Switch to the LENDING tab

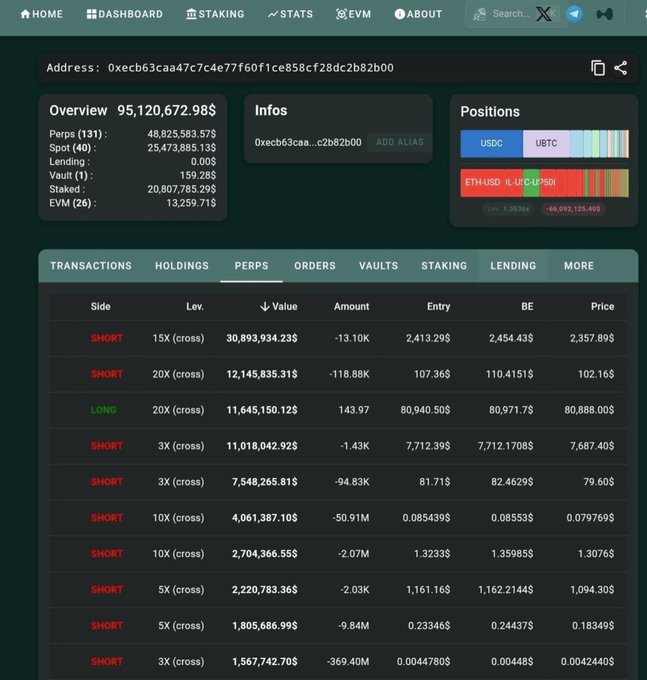[x=513, y=266]
